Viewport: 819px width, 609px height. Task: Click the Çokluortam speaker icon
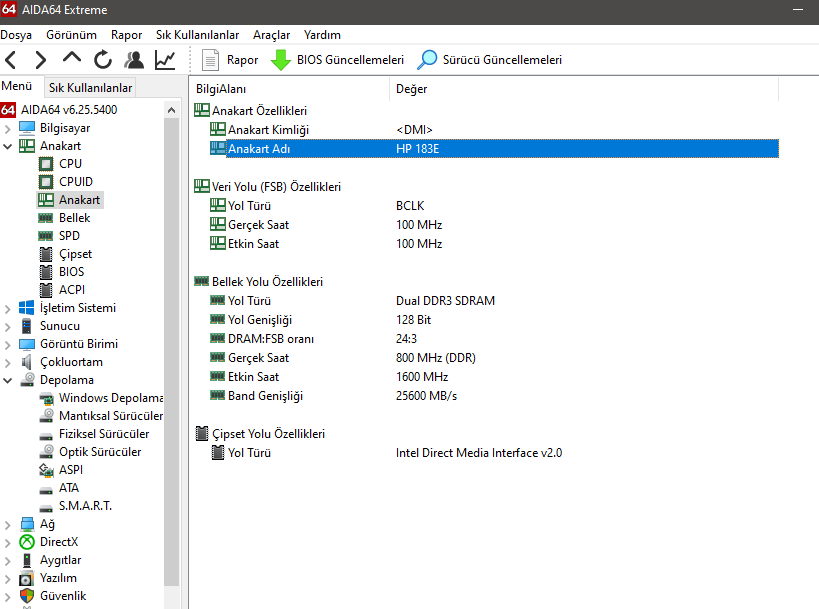tap(27, 362)
